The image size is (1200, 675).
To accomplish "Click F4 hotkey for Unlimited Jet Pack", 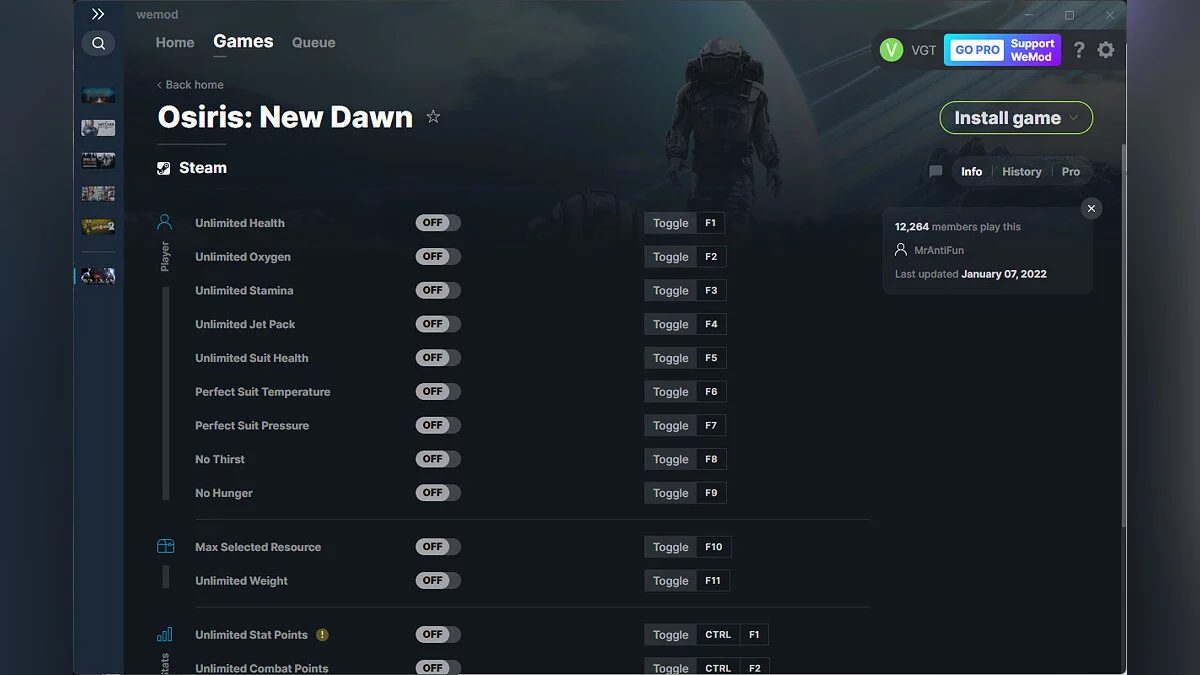I will (x=711, y=325).
